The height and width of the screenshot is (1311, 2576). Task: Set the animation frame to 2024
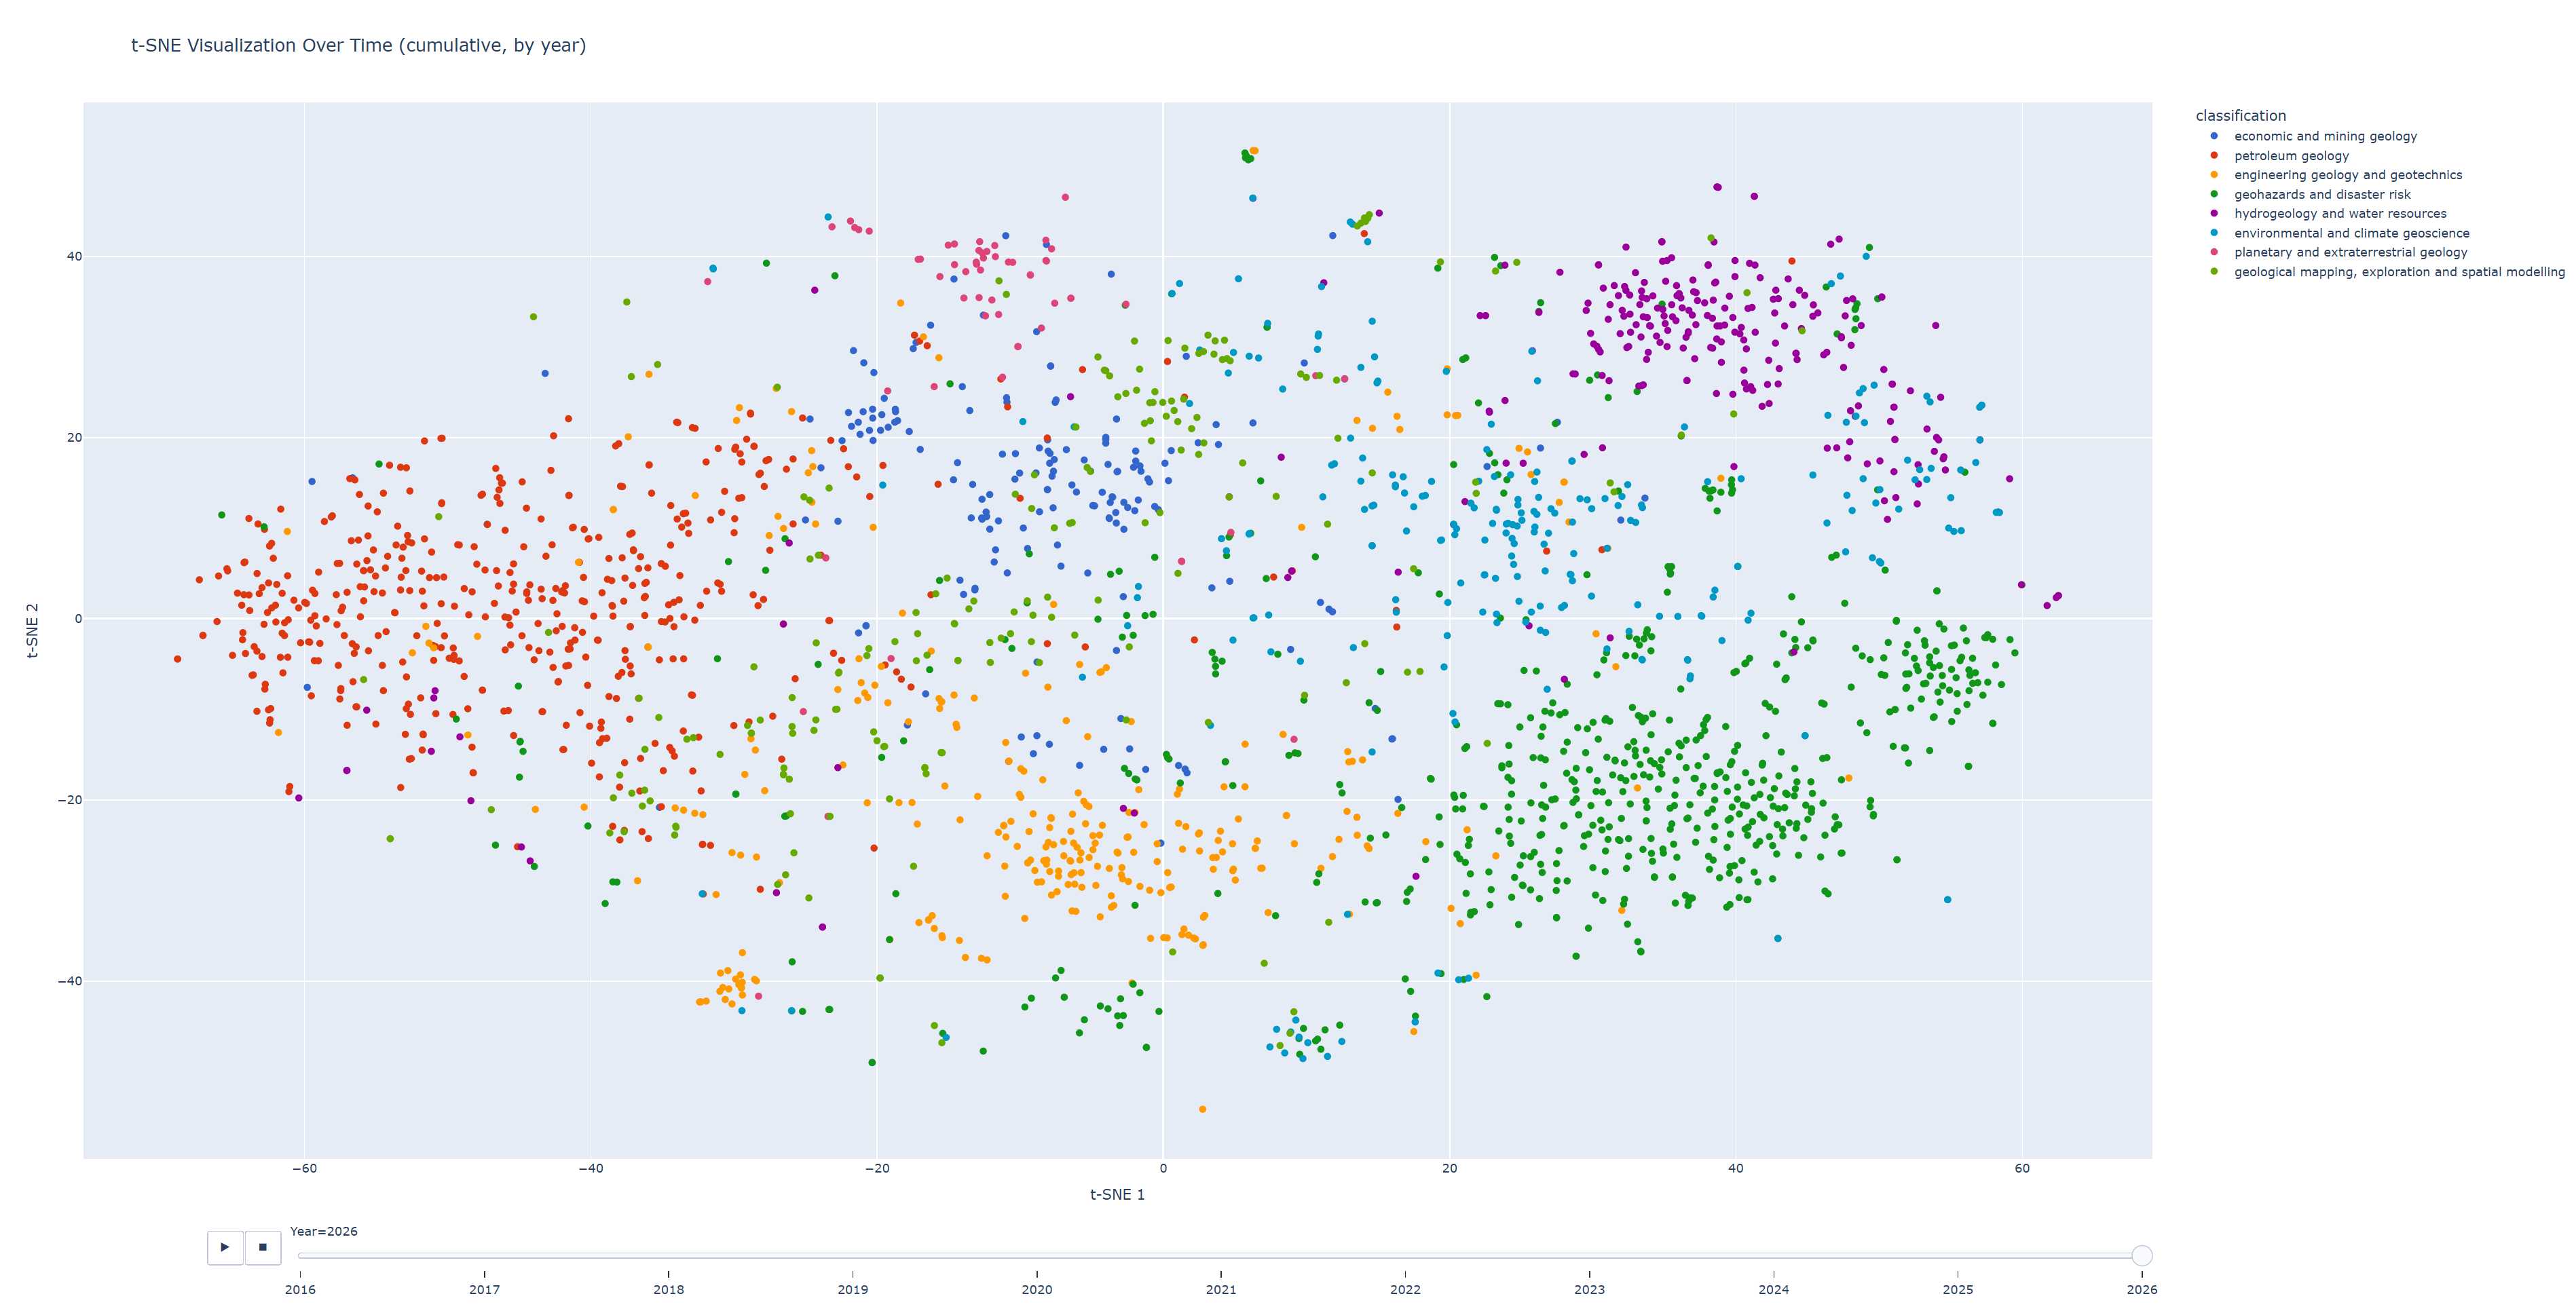click(x=1774, y=1289)
